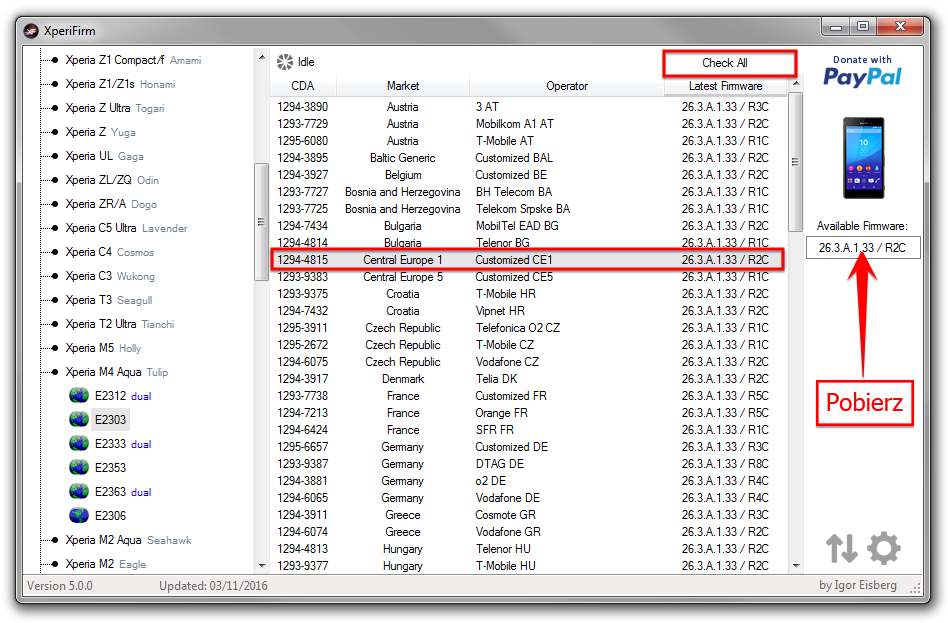948x623 pixels.
Task: Select the Xperia T3 Seagull device
Action: (109, 300)
